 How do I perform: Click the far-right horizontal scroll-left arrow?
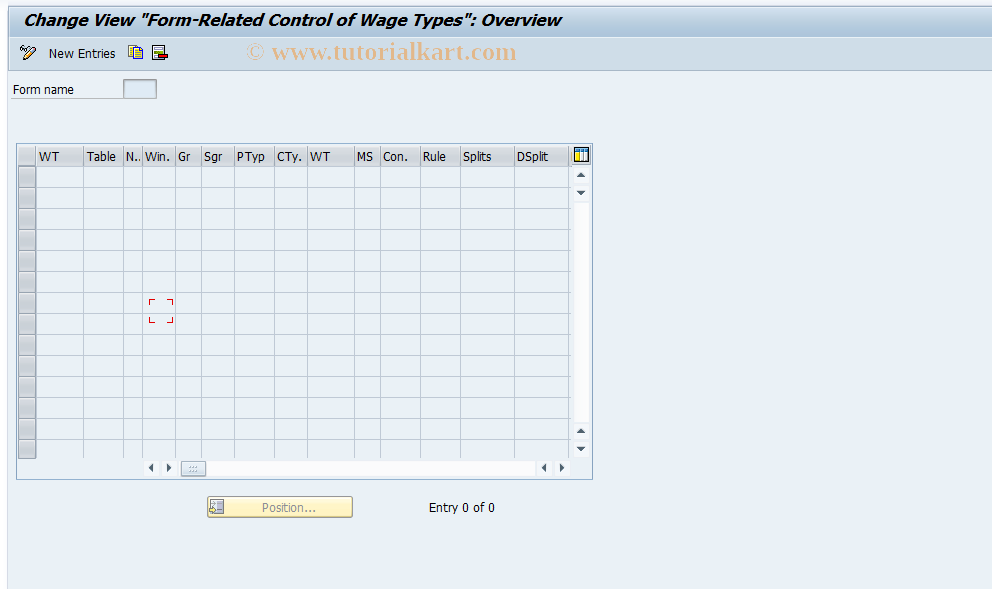[x=544, y=468]
